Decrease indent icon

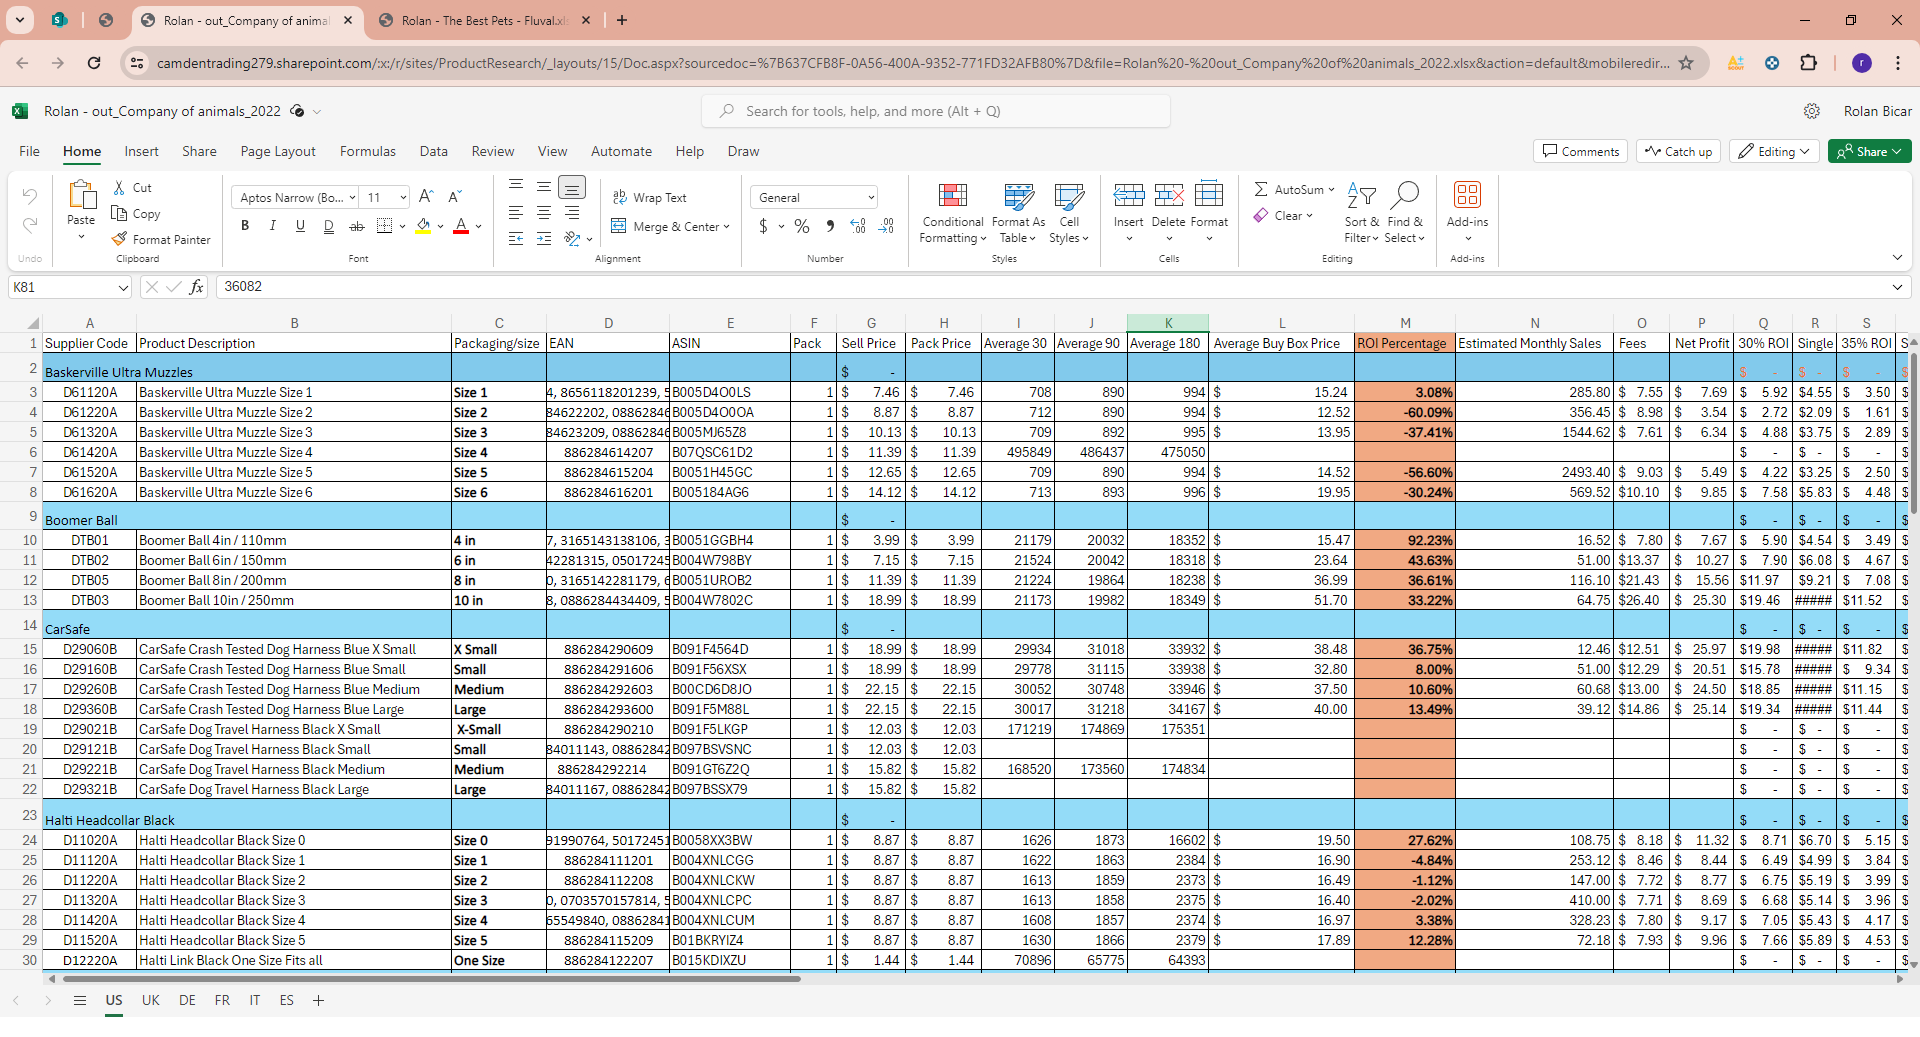click(516, 239)
